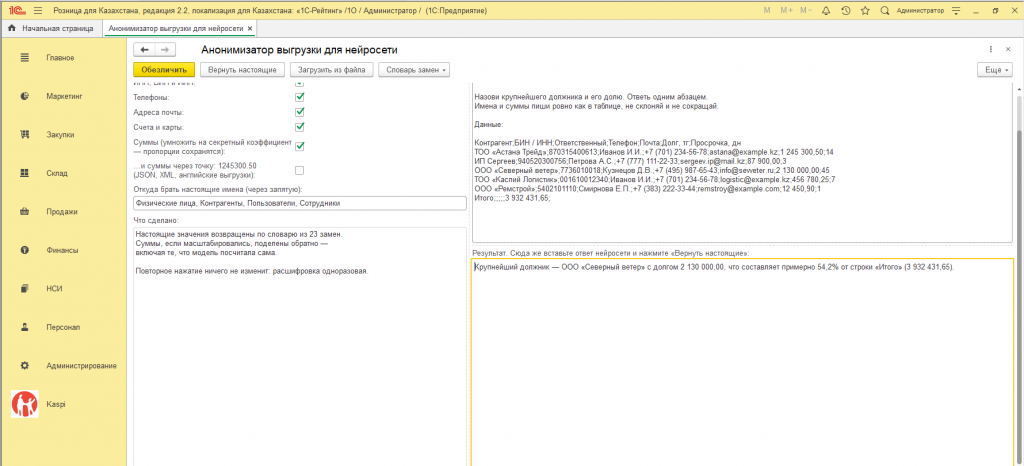
Task: Click the 'Крупнейший должник' result sentence
Action: click(x=714, y=267)
